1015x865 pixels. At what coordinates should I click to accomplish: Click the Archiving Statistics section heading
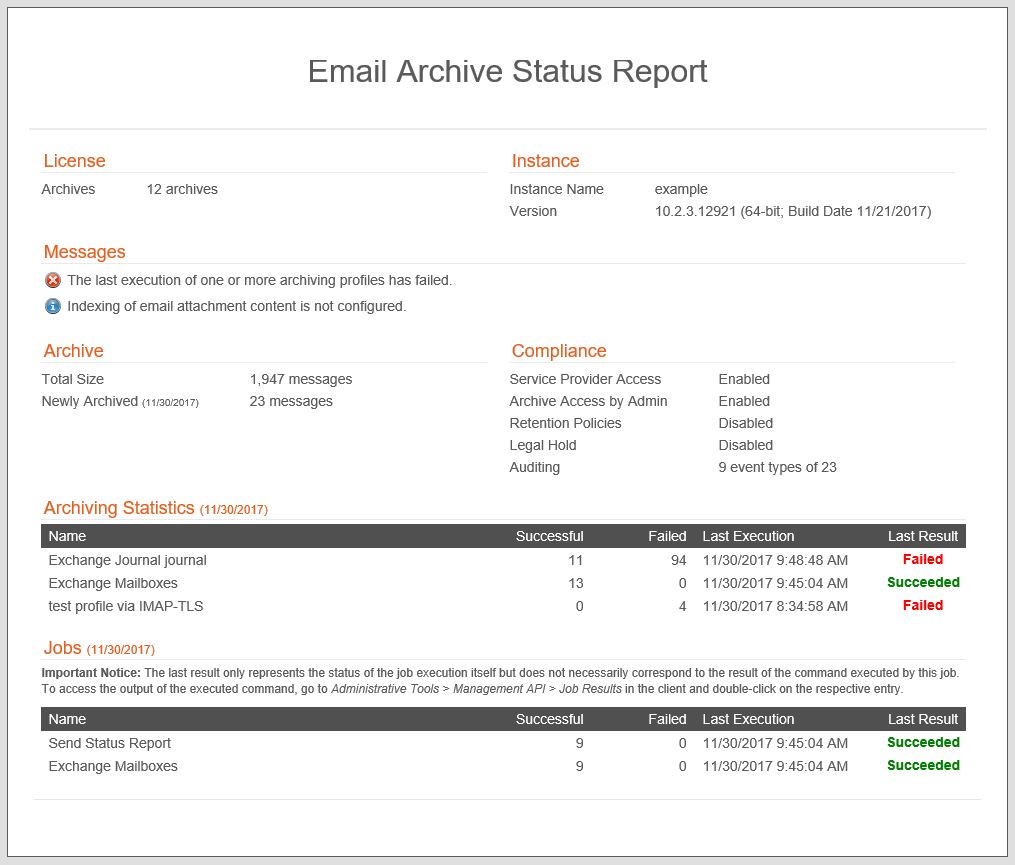coord(119,508)
